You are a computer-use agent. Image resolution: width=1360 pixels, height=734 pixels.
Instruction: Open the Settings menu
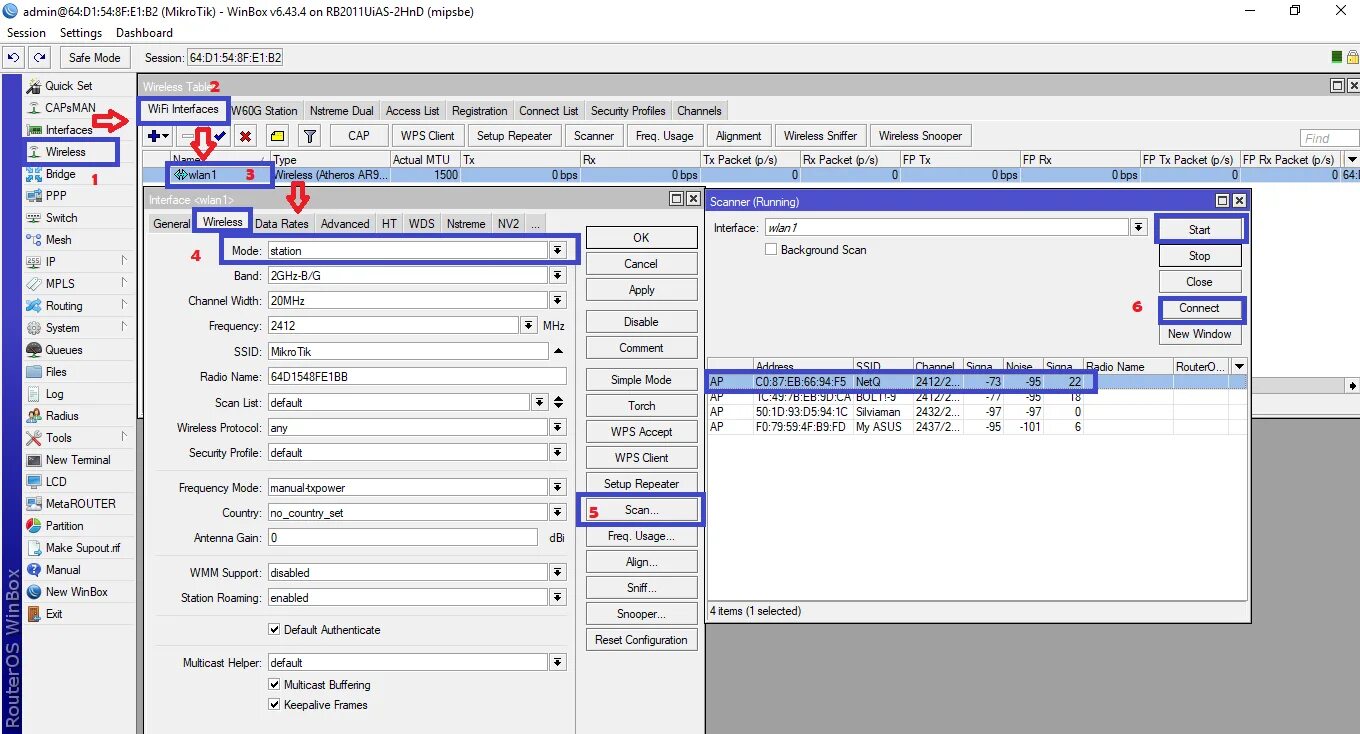click(x=81, y=33)
